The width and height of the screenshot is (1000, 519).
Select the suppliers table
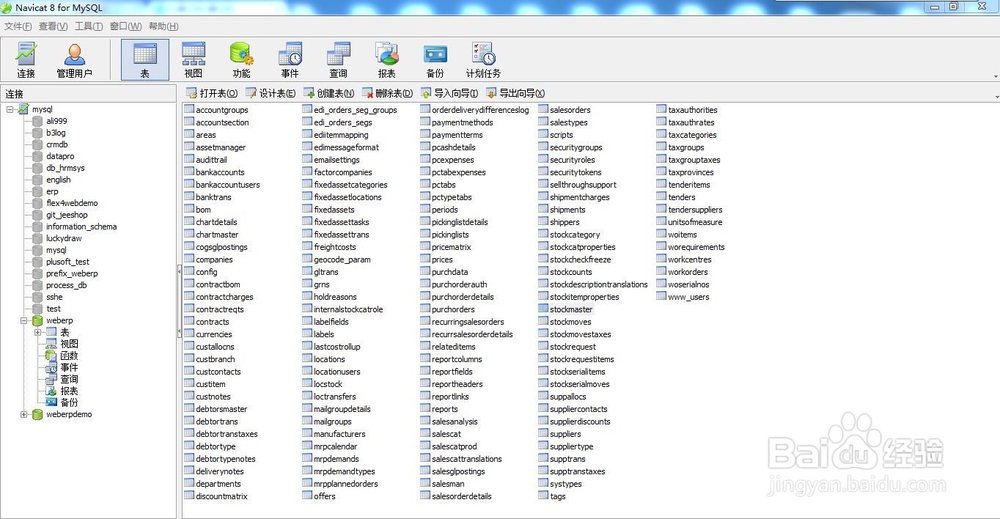point(565,434)
